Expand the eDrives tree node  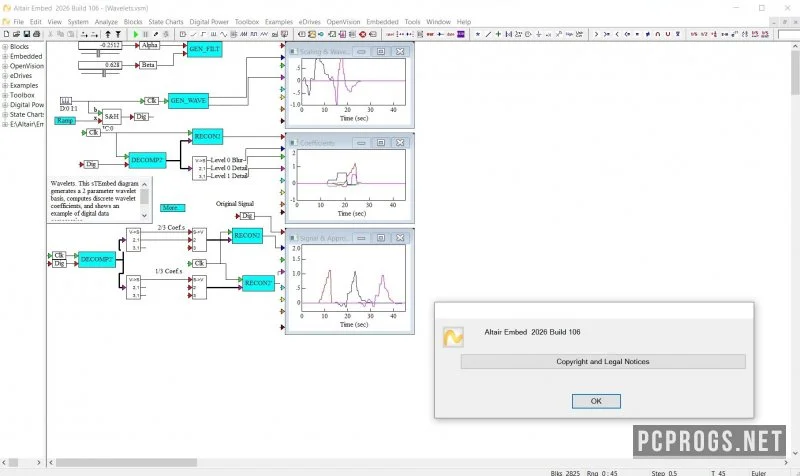5,76
